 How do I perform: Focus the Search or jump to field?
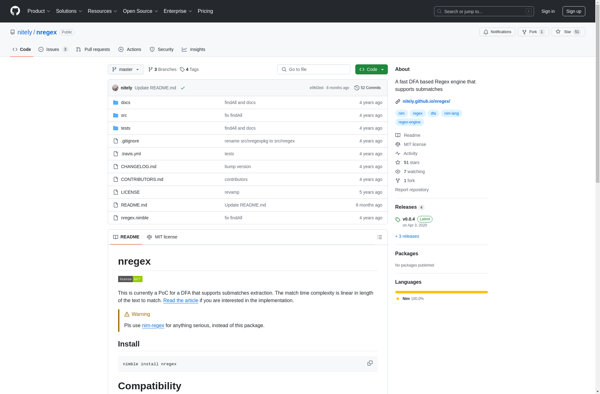click(484, 11)
